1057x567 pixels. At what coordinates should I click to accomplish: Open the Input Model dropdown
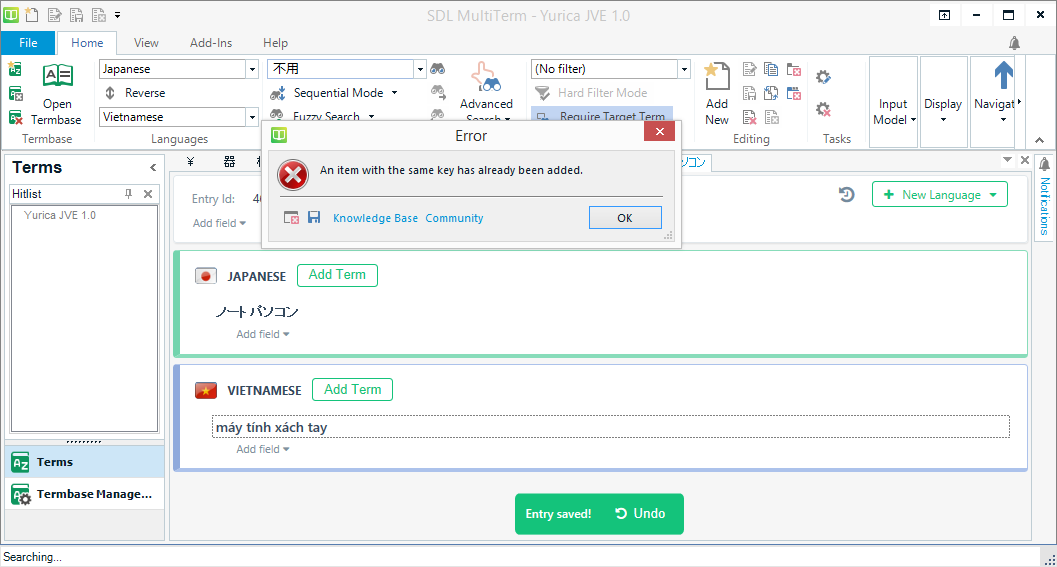[x=894, y=101]
